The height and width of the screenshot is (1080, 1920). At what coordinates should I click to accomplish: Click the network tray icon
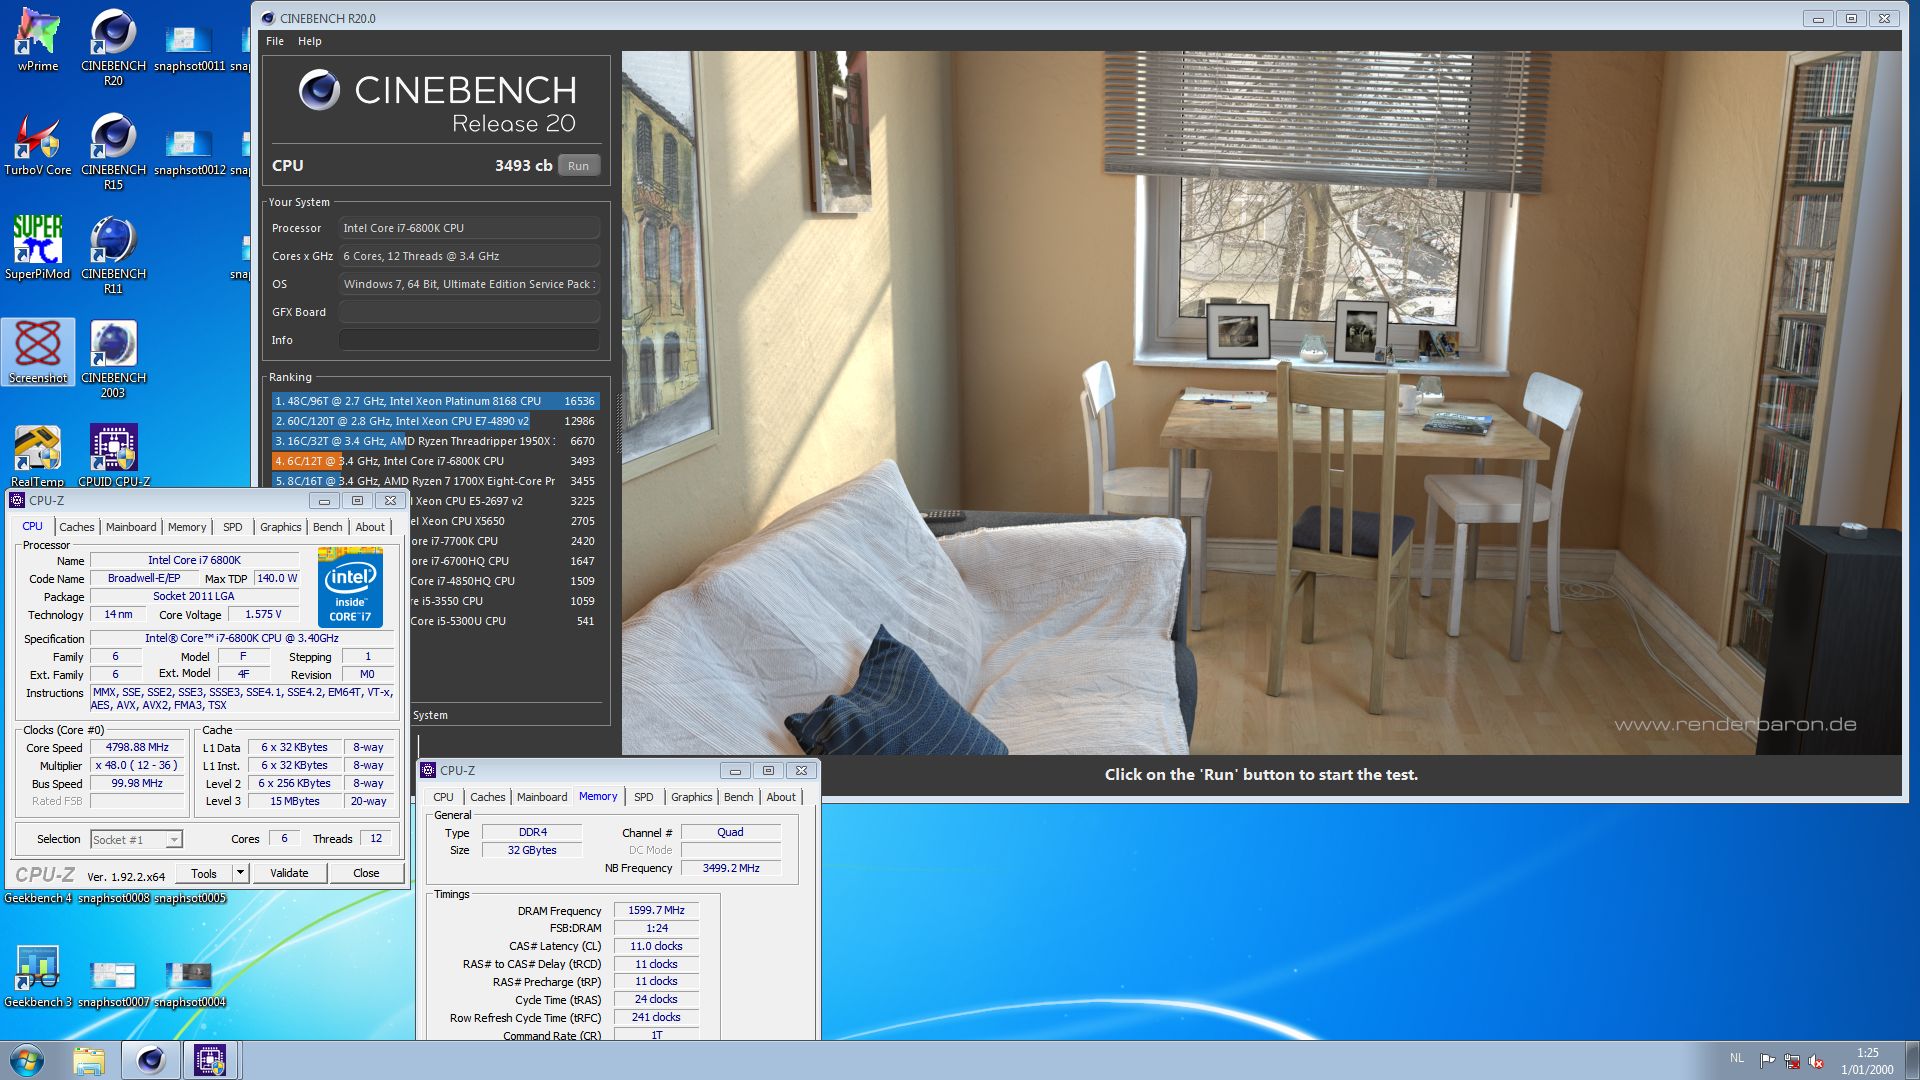point(1792,1061)
